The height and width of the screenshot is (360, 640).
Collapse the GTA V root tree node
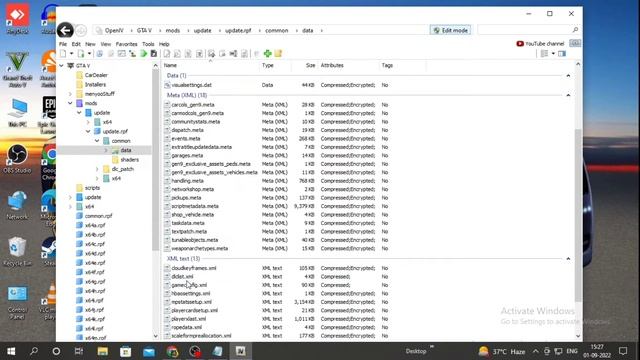(x=61, y=65)
